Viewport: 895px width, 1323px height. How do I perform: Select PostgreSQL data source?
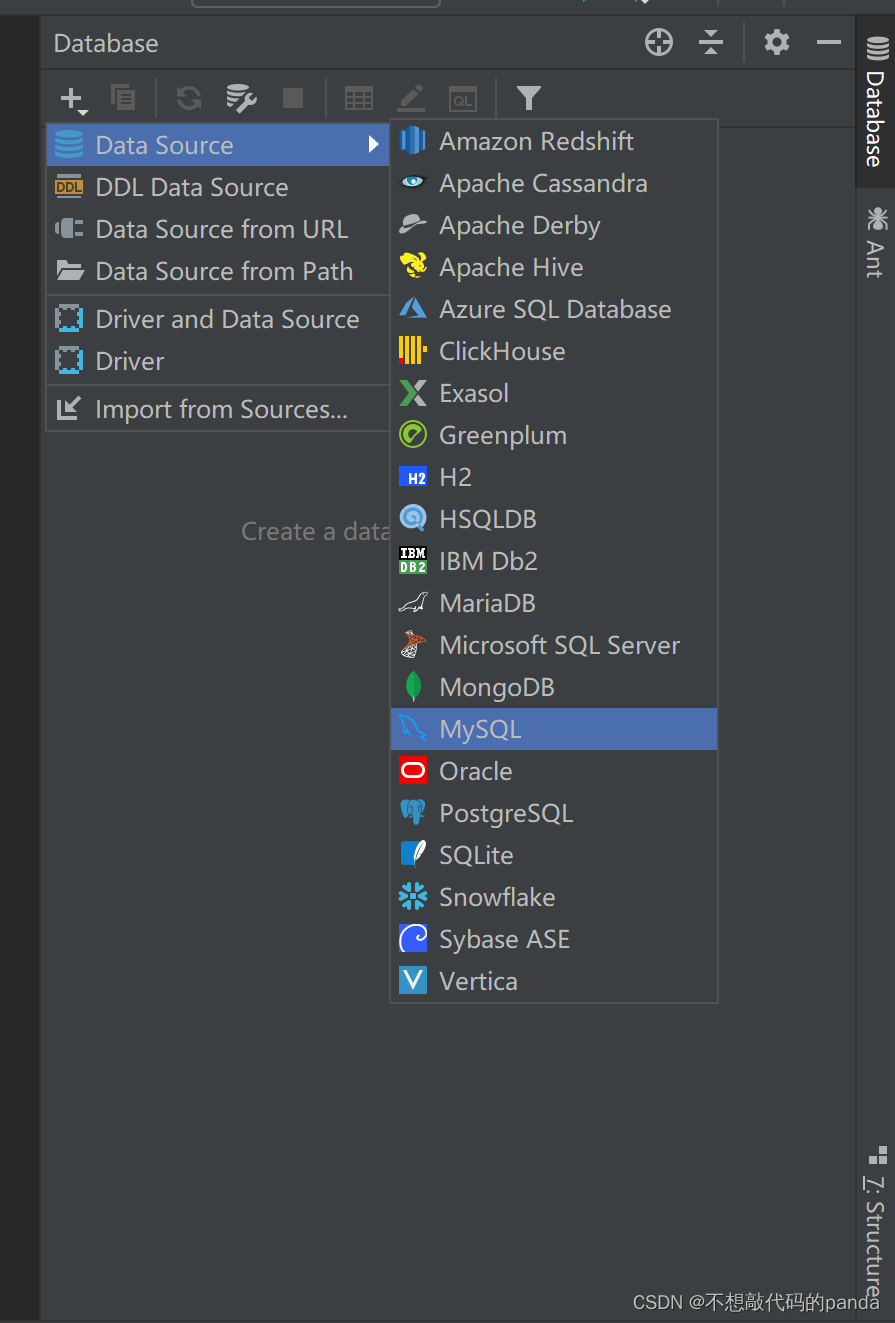[554, 813]
